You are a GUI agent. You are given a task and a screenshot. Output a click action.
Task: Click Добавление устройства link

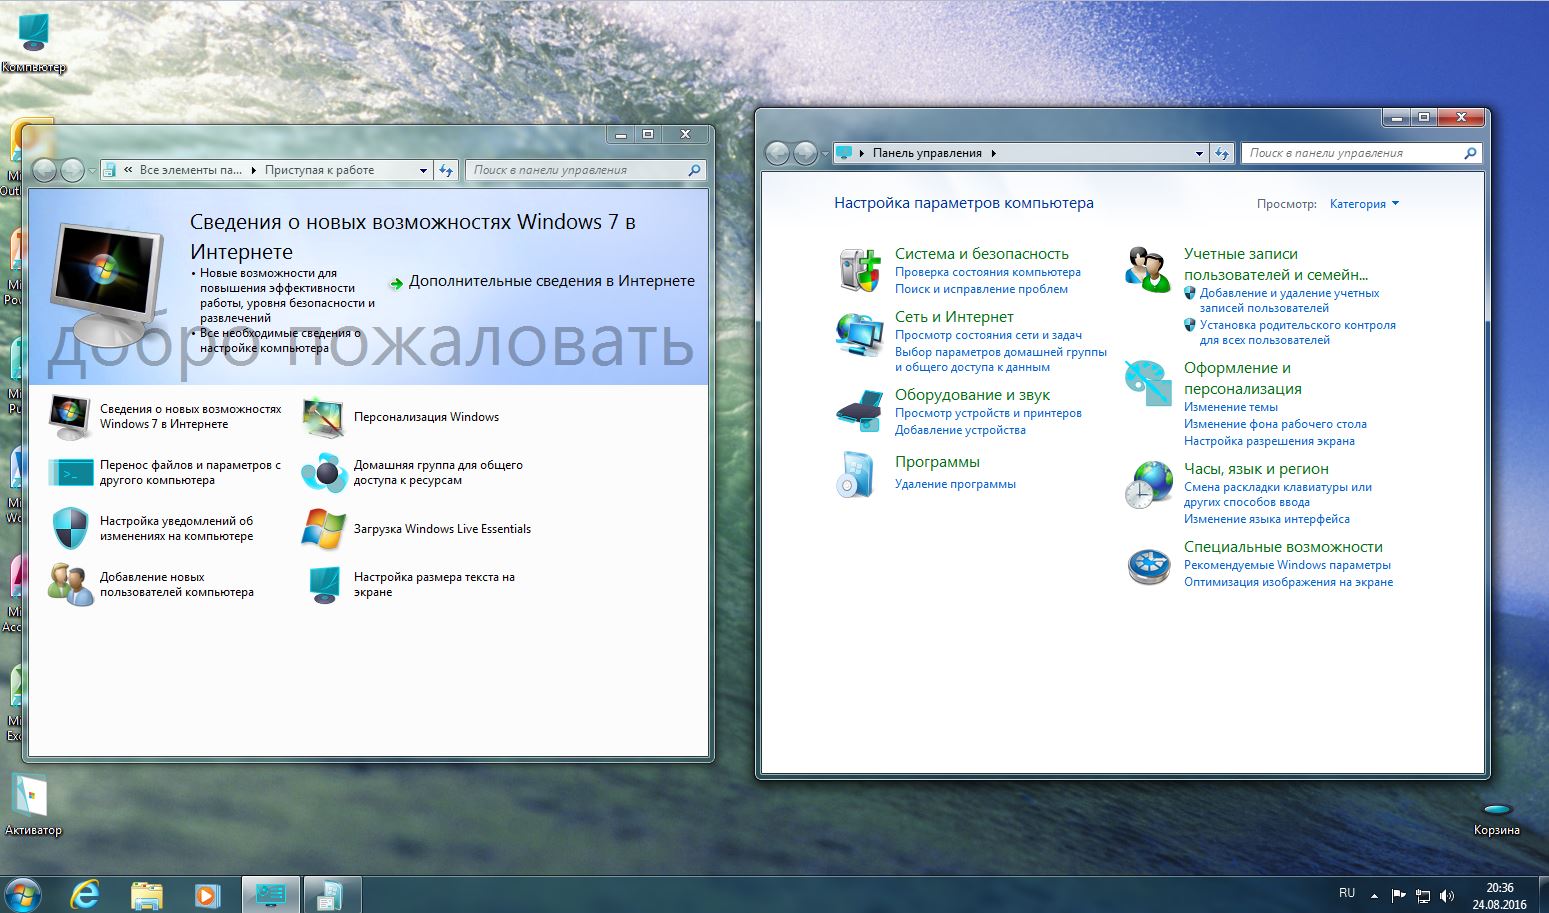(960, 430)
